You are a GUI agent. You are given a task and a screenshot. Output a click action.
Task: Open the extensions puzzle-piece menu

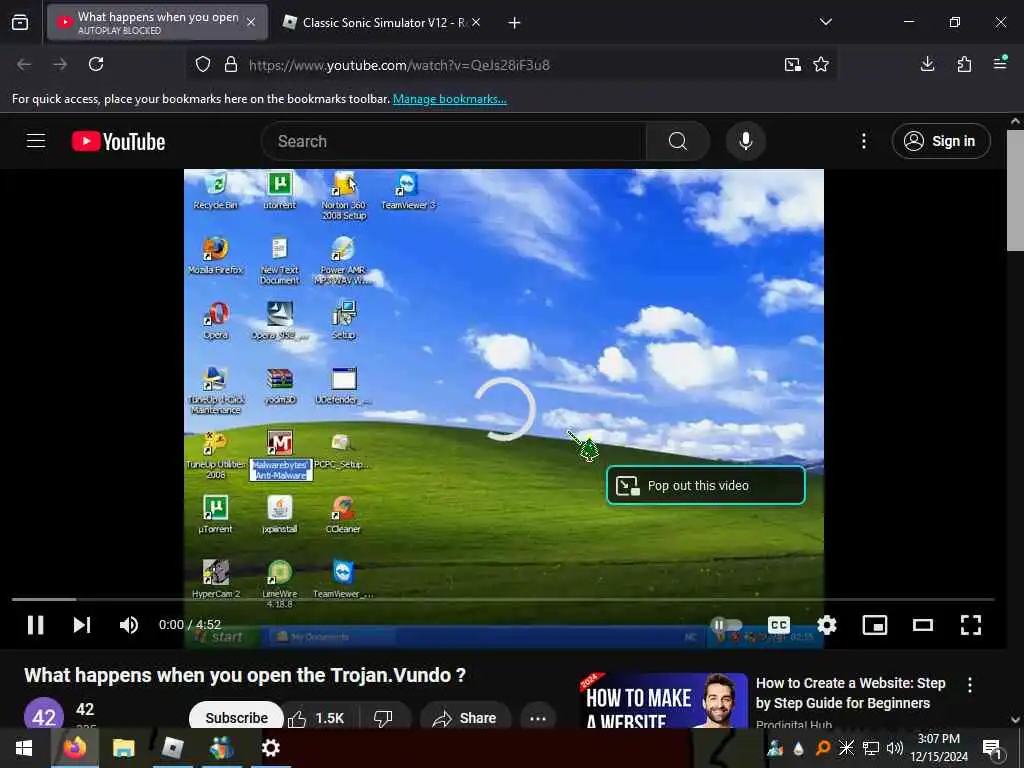[x=964, y=64]
